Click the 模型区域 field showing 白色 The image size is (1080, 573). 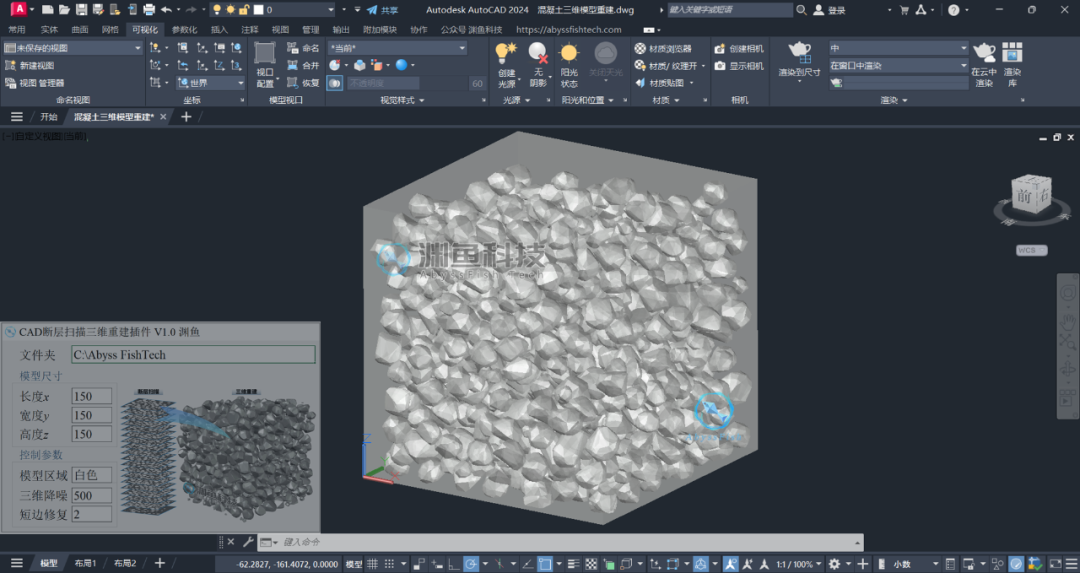click(92, 475)
